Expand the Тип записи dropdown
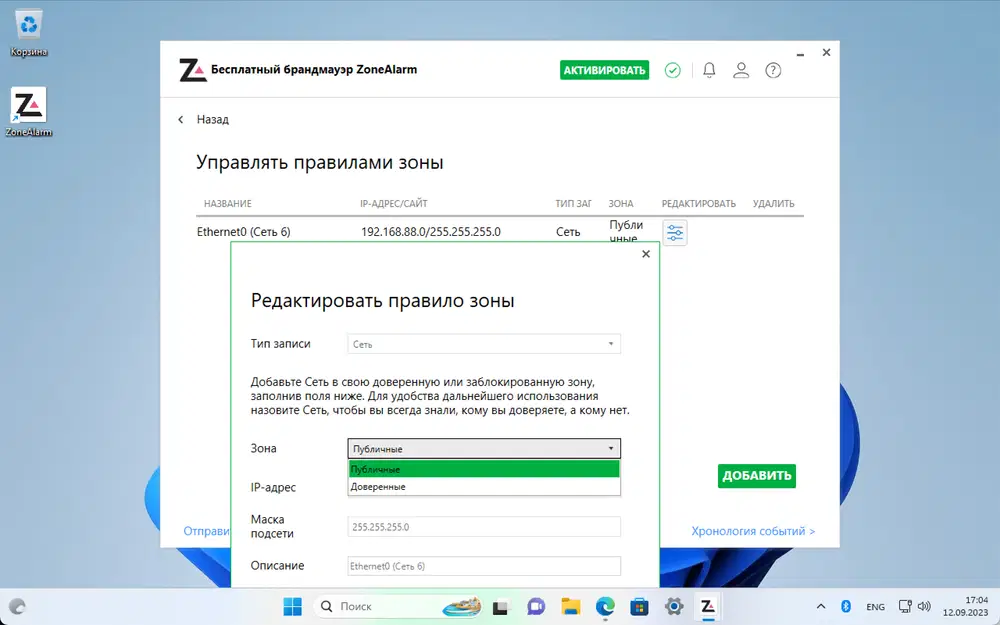The width and height of the screenshot is (1000, 625). click(484, 344)
